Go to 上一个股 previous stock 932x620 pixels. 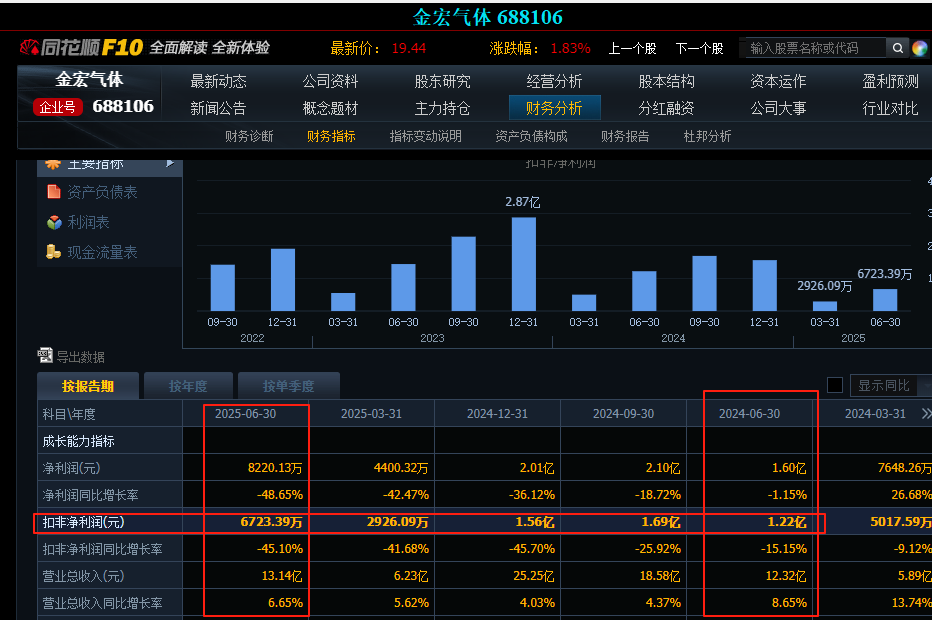632,48
